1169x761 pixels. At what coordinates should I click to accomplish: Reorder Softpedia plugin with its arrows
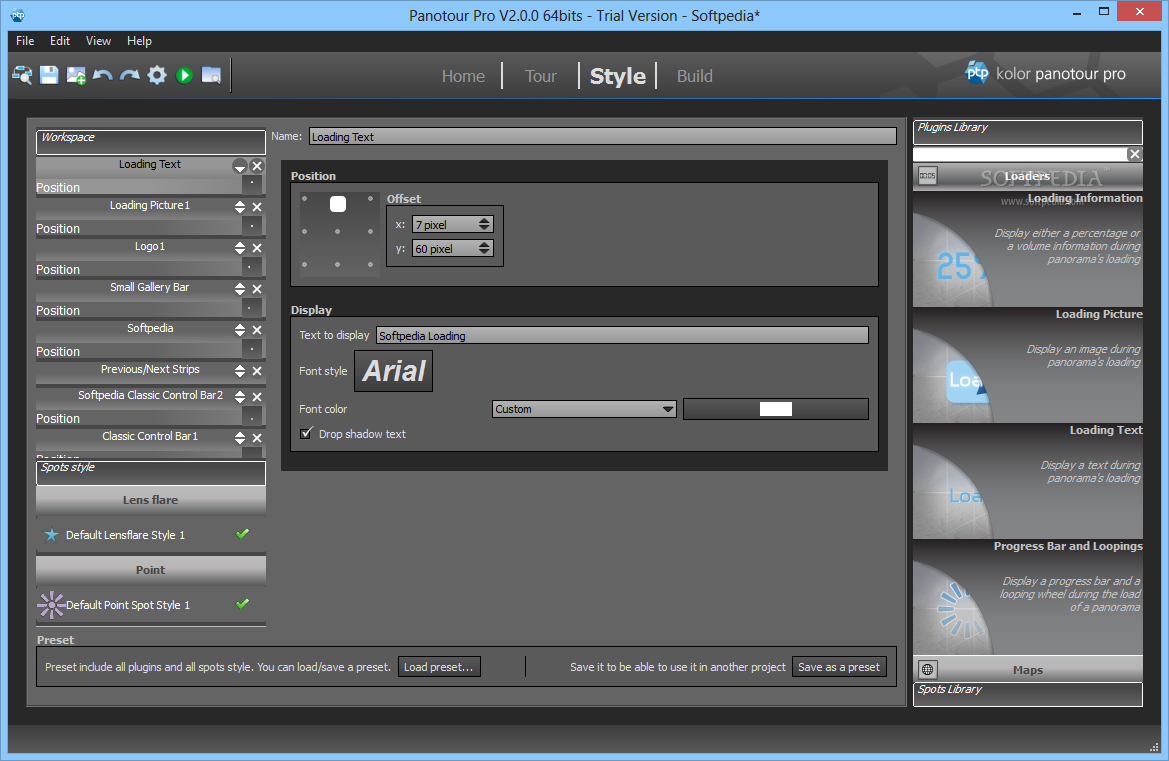pos(239,330)
